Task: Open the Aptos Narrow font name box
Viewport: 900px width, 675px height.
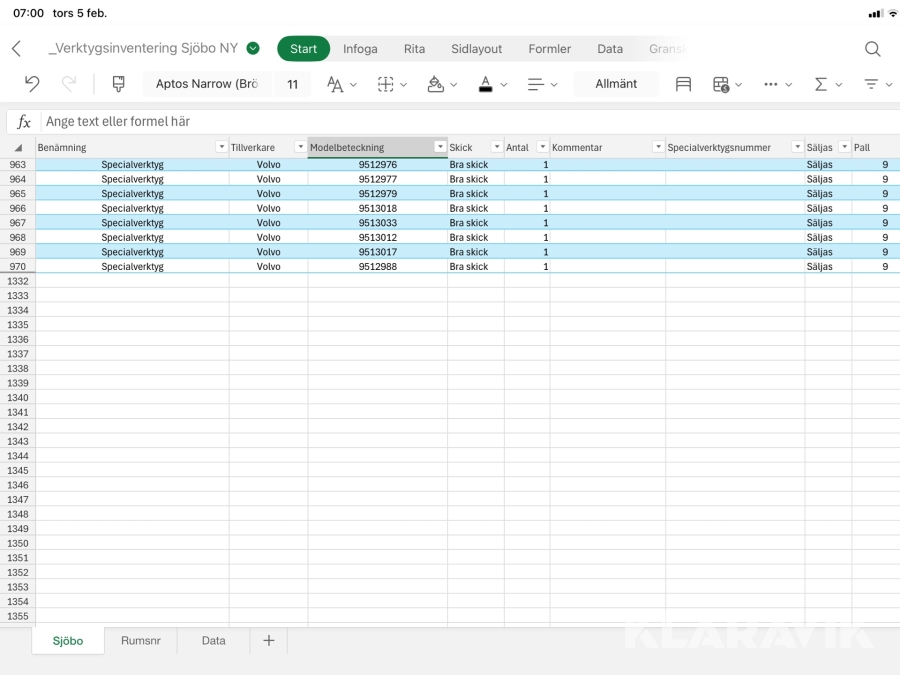Action: click(207, 84)
